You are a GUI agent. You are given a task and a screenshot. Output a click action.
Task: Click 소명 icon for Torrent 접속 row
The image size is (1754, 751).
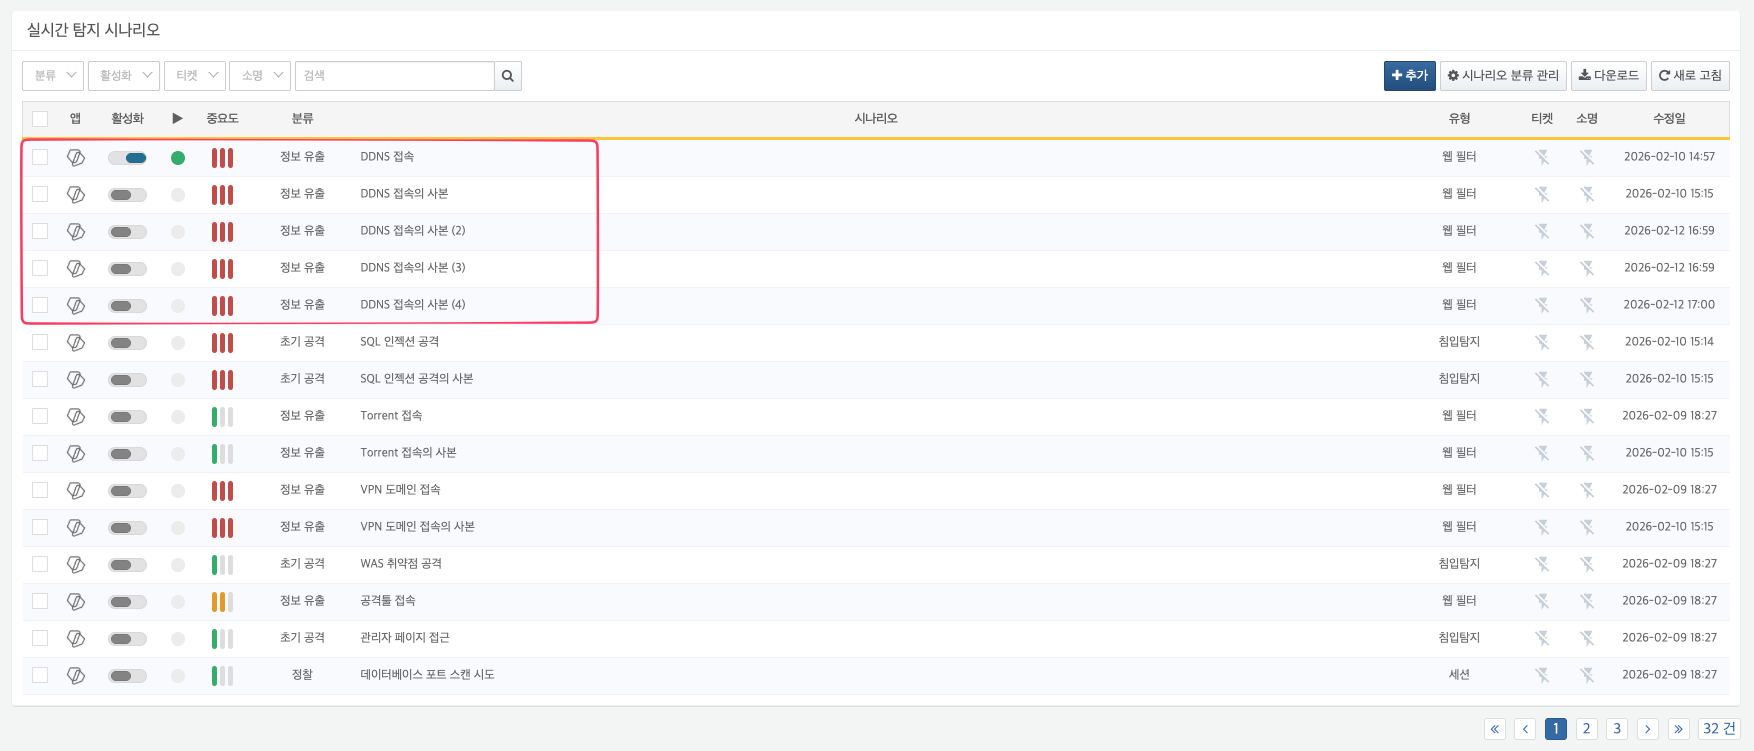[1587, 416]
